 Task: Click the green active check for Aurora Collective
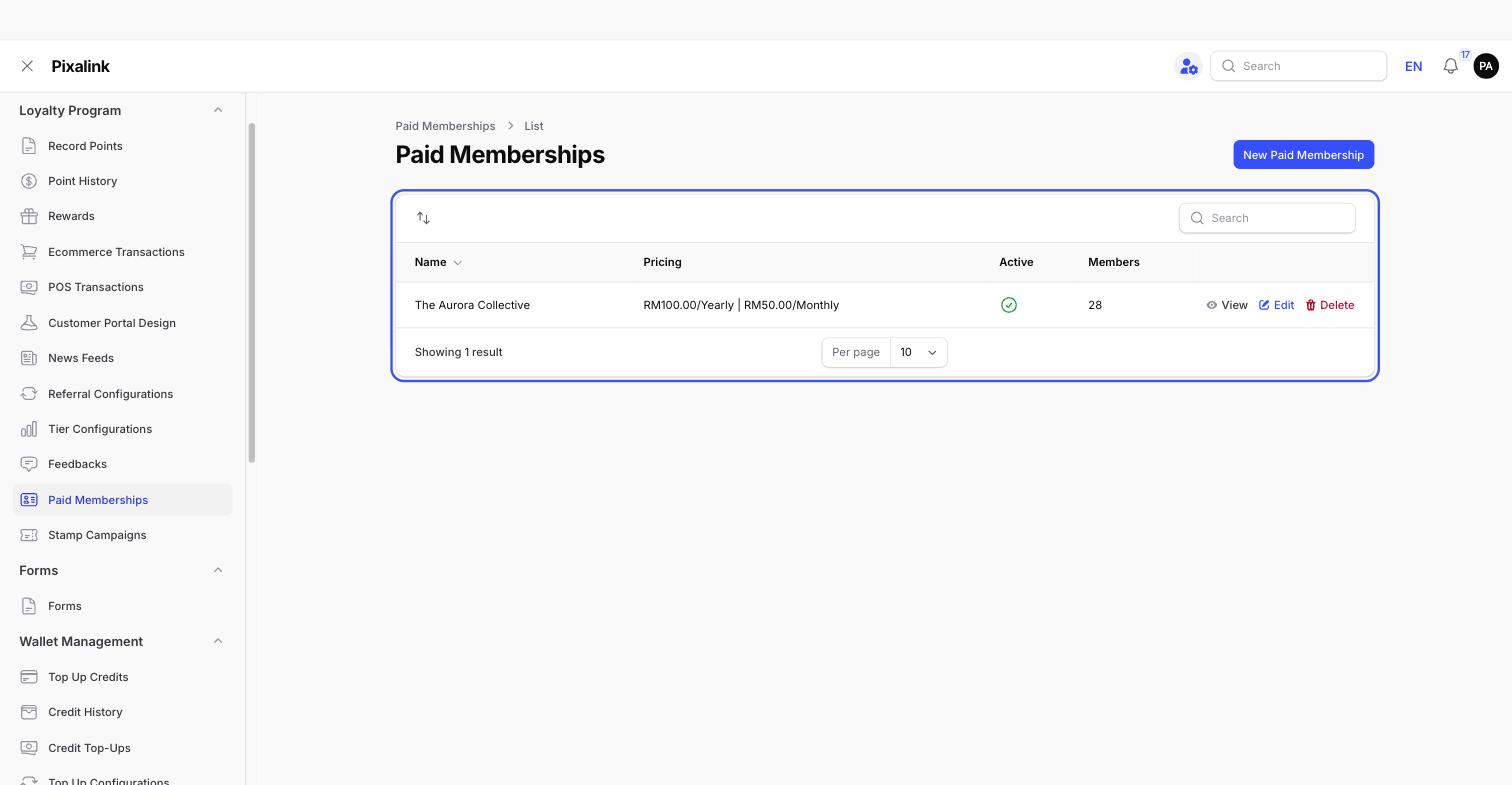pos(1009,305)
